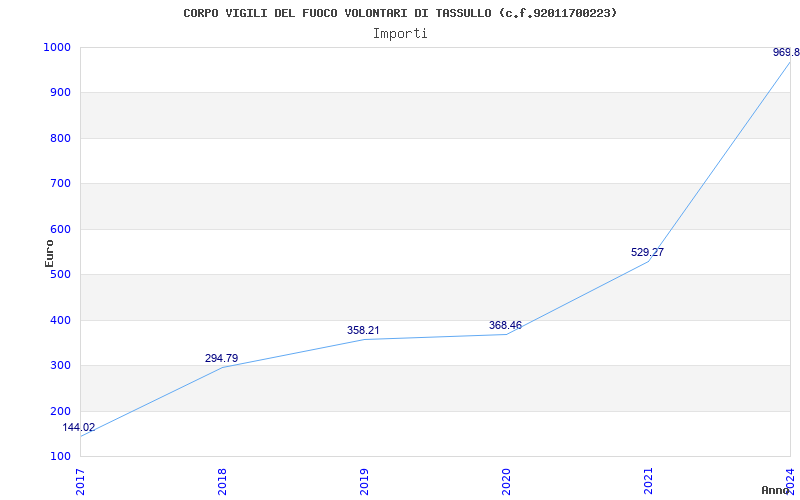
Task: Click the 700 y-axis value
Action: pyautogui.click(x=60, y=184)
